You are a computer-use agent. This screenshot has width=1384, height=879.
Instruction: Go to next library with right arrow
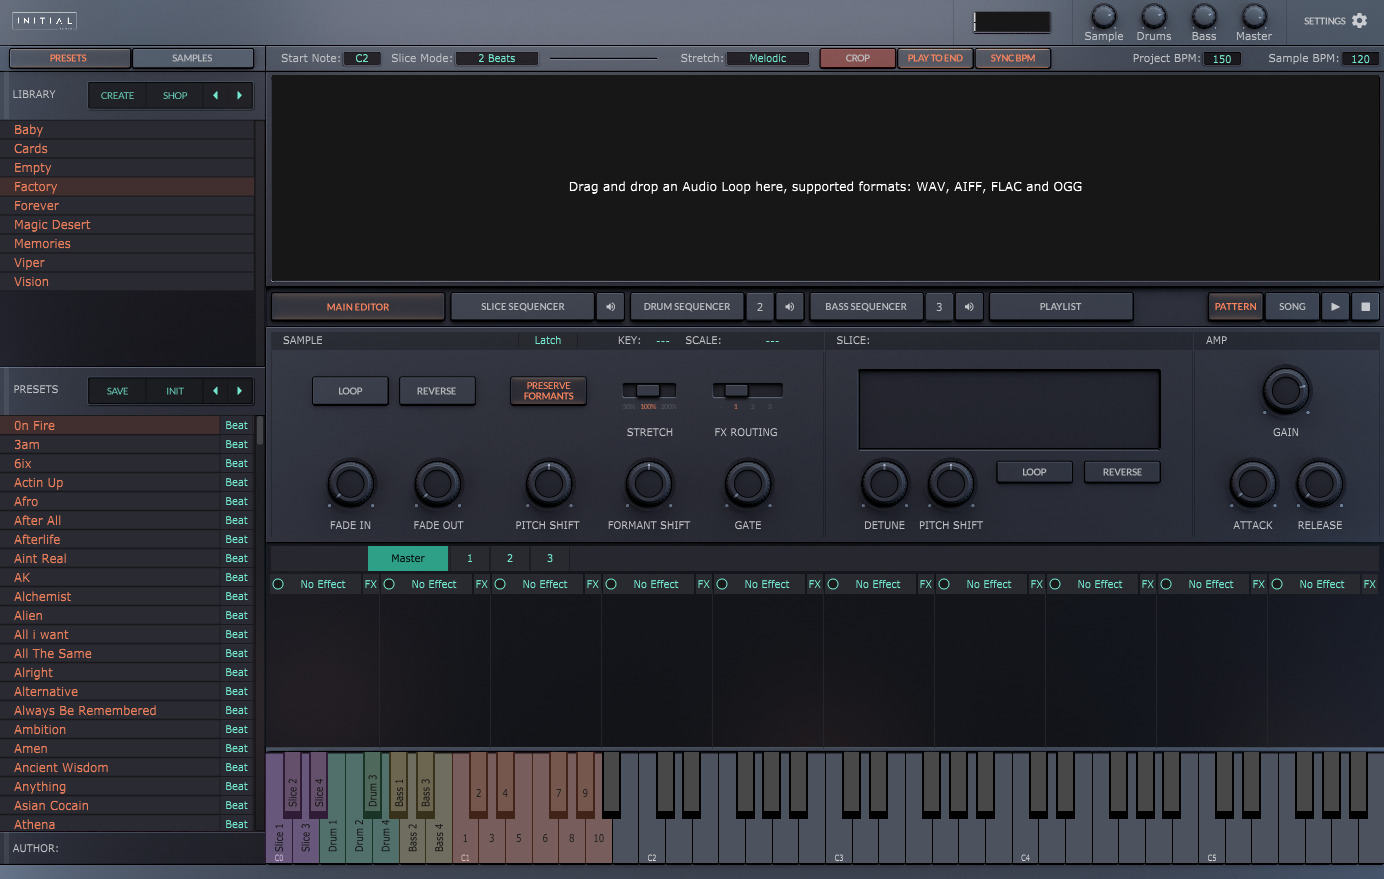pos(239,95)
